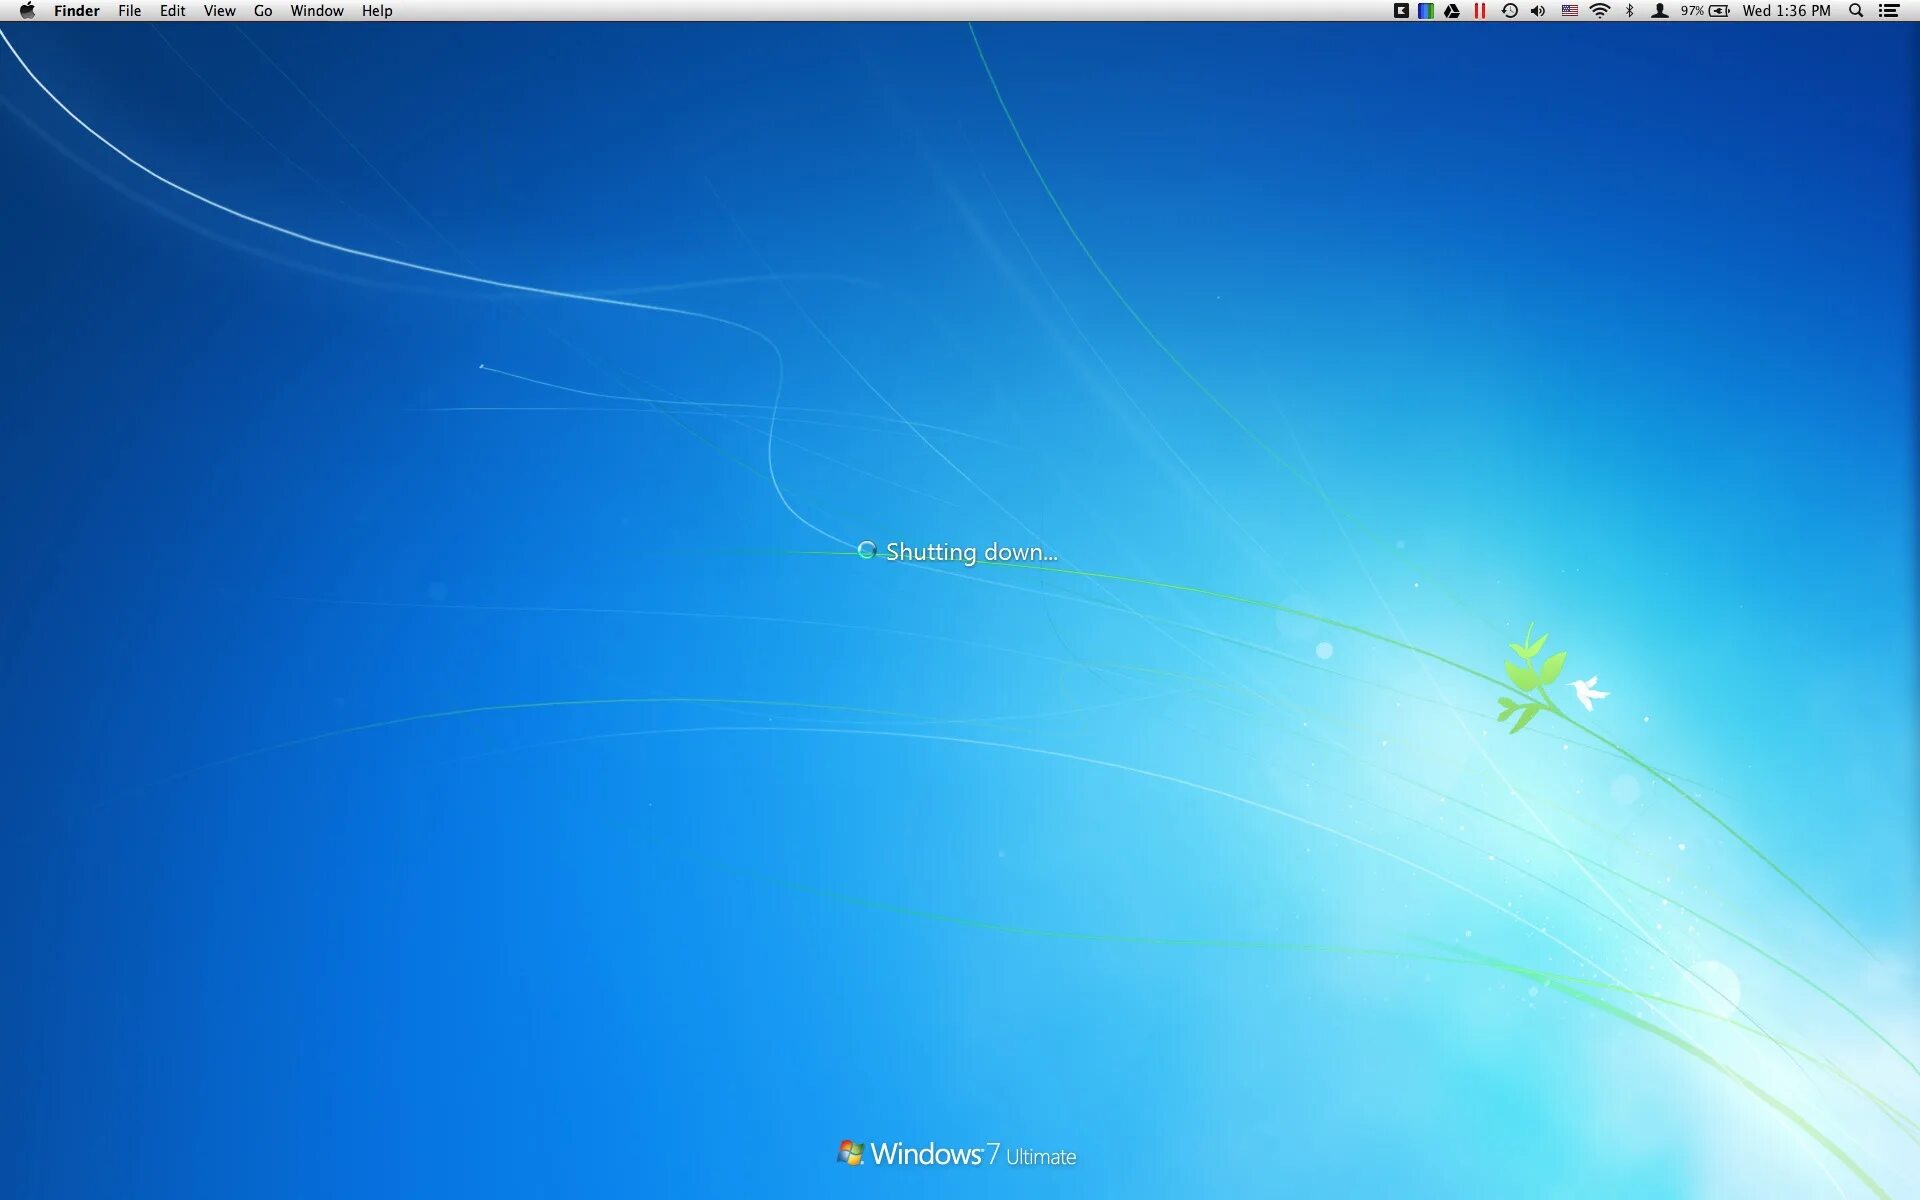Open Spotlight search magnifying glass
The height and width of the screenshot is (1200, 1920).
(1856, 11)
